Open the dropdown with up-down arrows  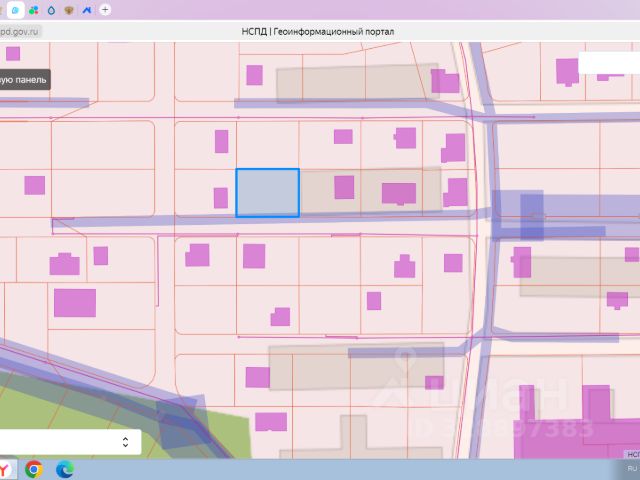(x=69, y=442)
